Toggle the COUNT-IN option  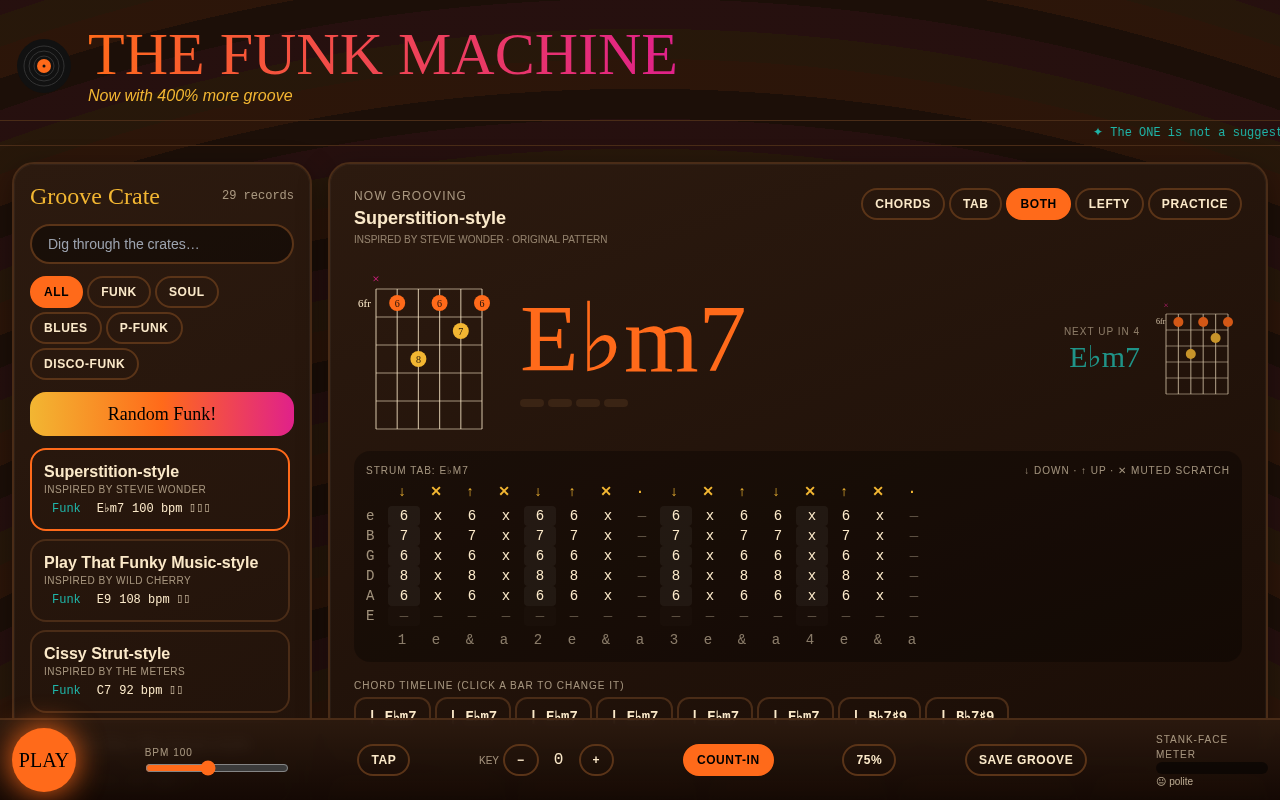tap(728, 760)
